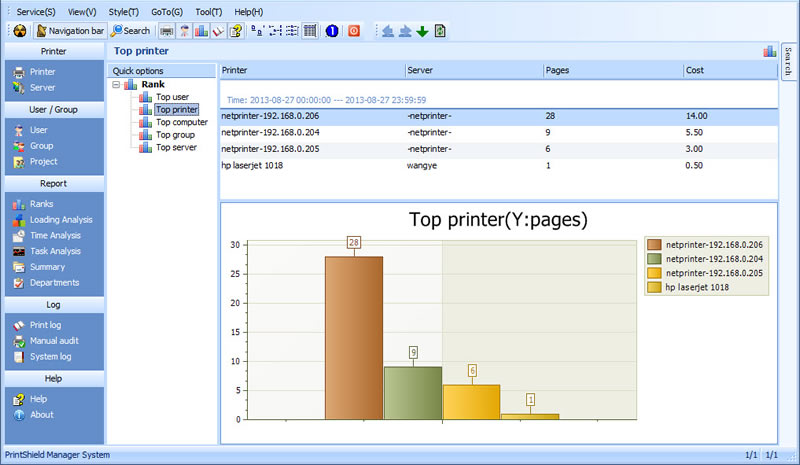
Task: Select the netprinter-192.168.0.204 table row
Action: point(499,133)
